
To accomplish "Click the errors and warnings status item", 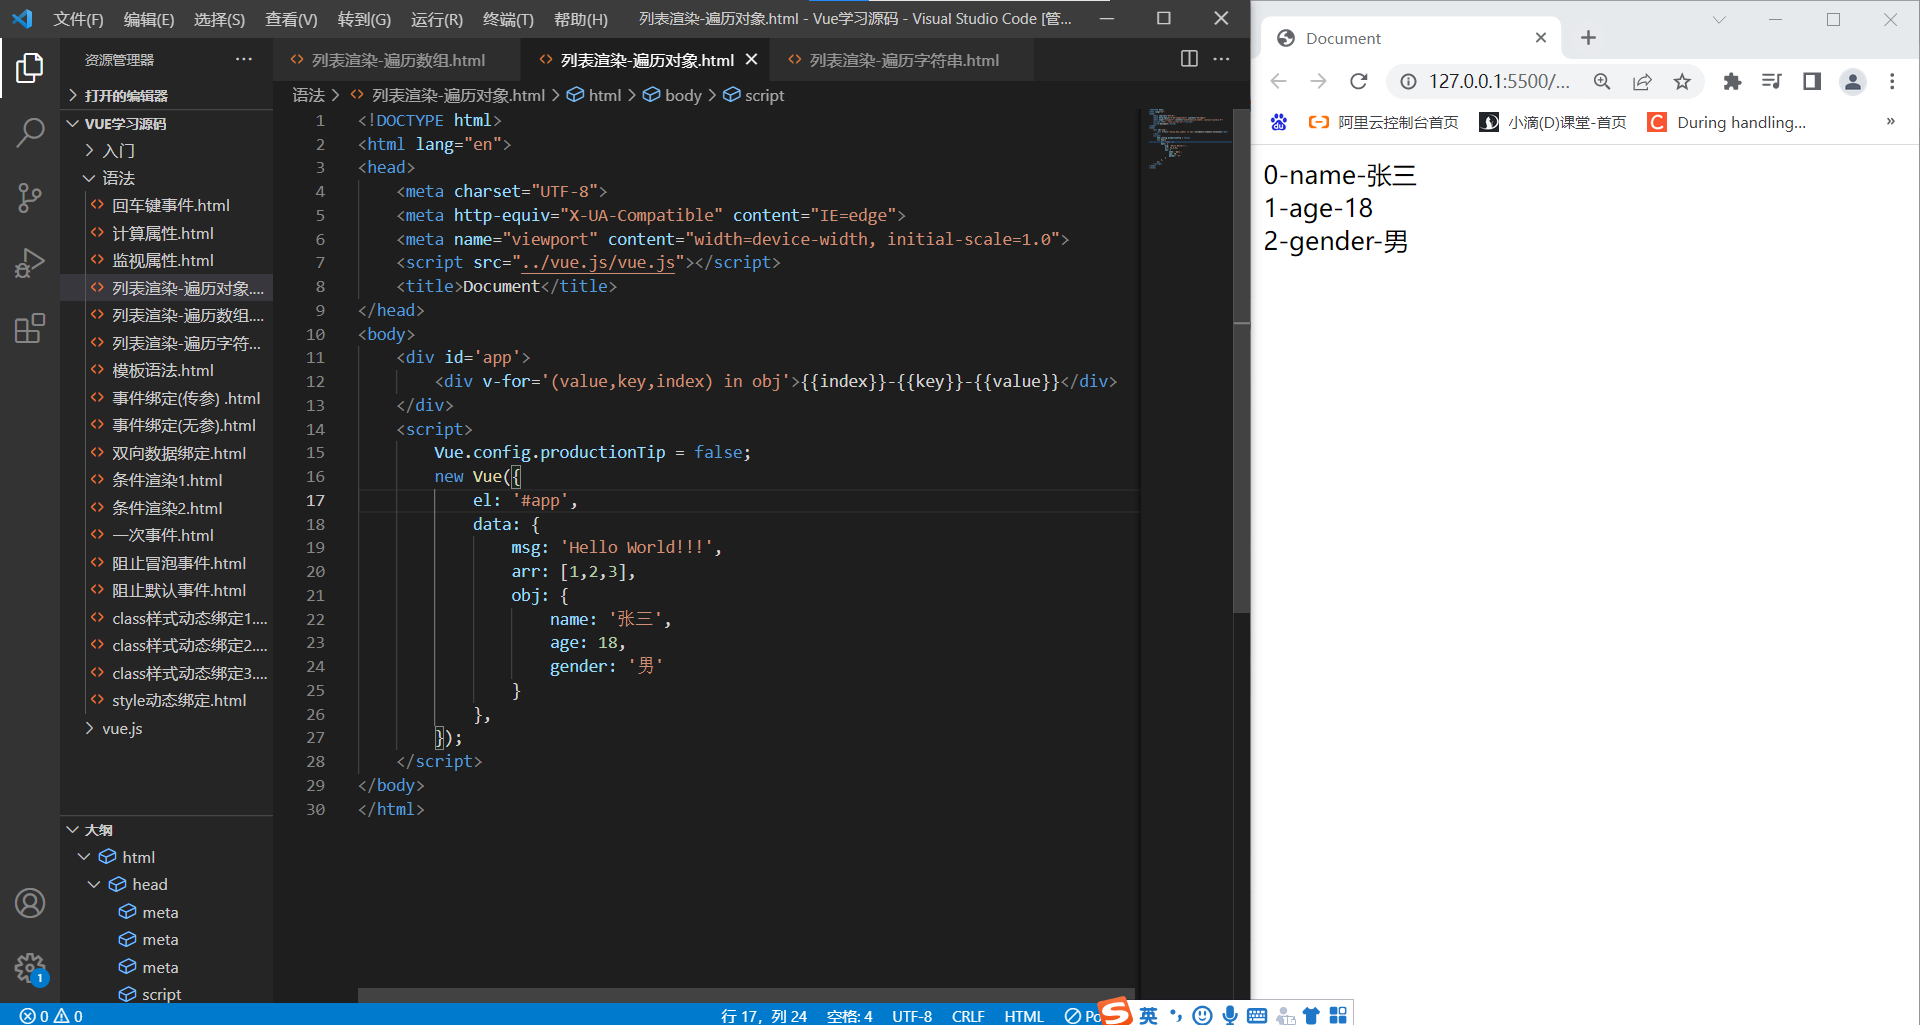I will point(51,1015).
